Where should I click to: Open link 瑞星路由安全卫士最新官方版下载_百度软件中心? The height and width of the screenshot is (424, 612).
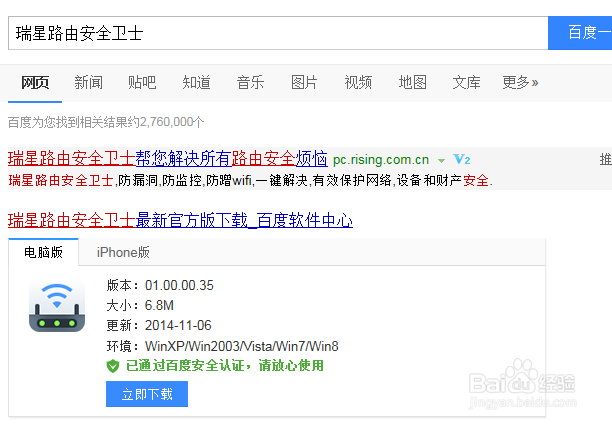click(180, 221)
